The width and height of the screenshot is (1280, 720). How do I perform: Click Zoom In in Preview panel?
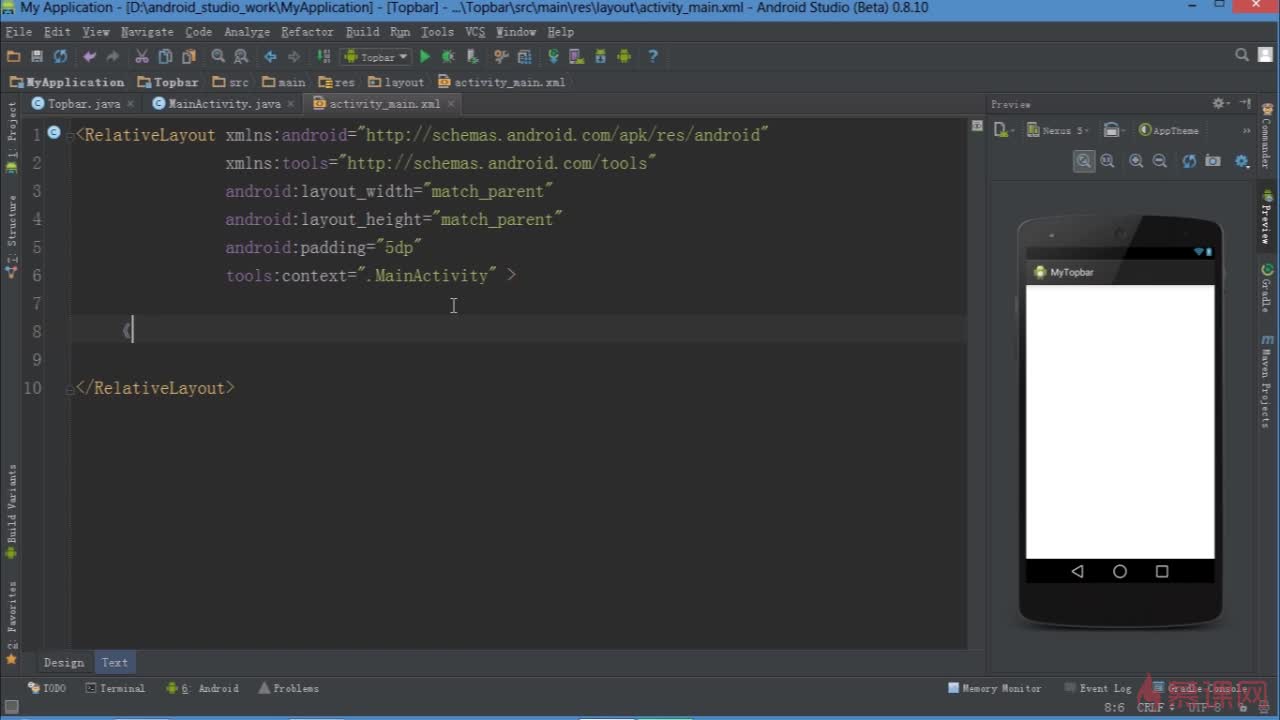[x=1136, y=161]
